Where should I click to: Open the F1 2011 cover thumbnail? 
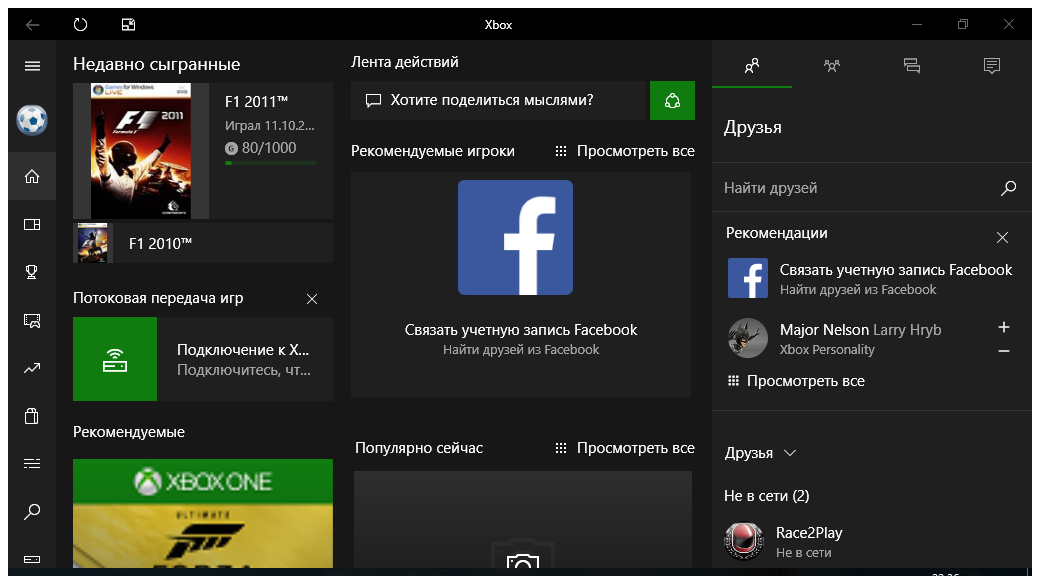(141, 151)
